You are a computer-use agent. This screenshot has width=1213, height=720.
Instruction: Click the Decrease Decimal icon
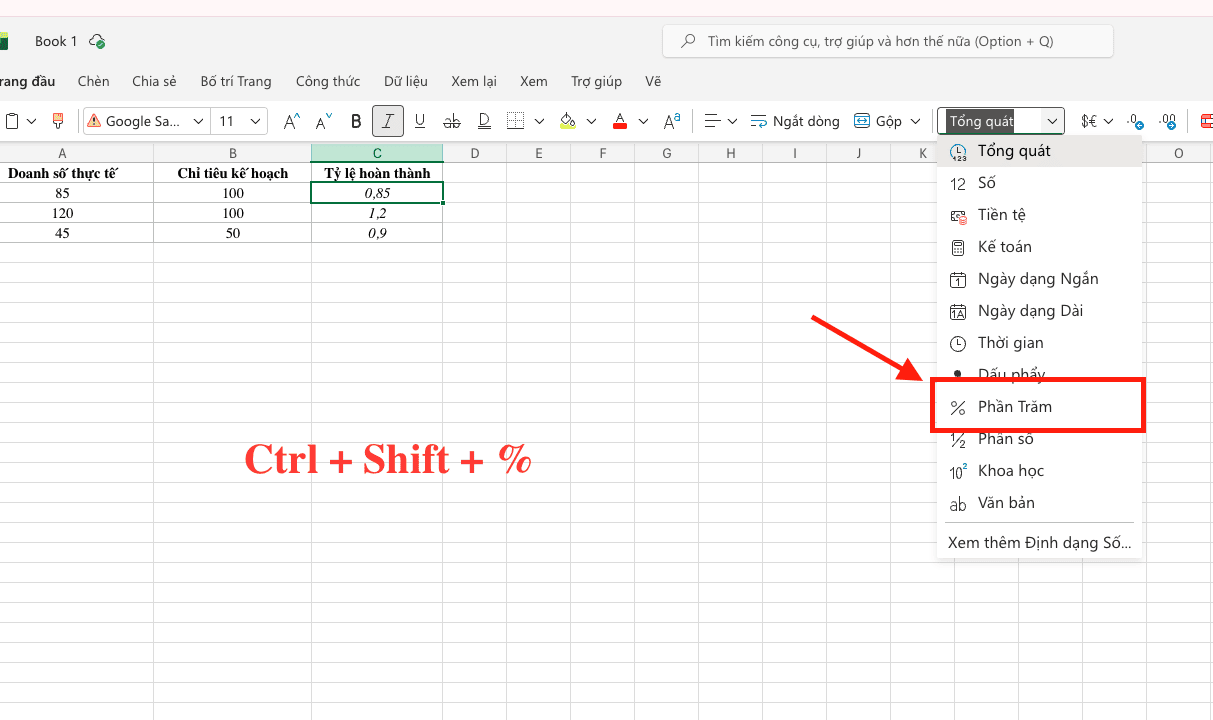click(x=1167, y=121)
